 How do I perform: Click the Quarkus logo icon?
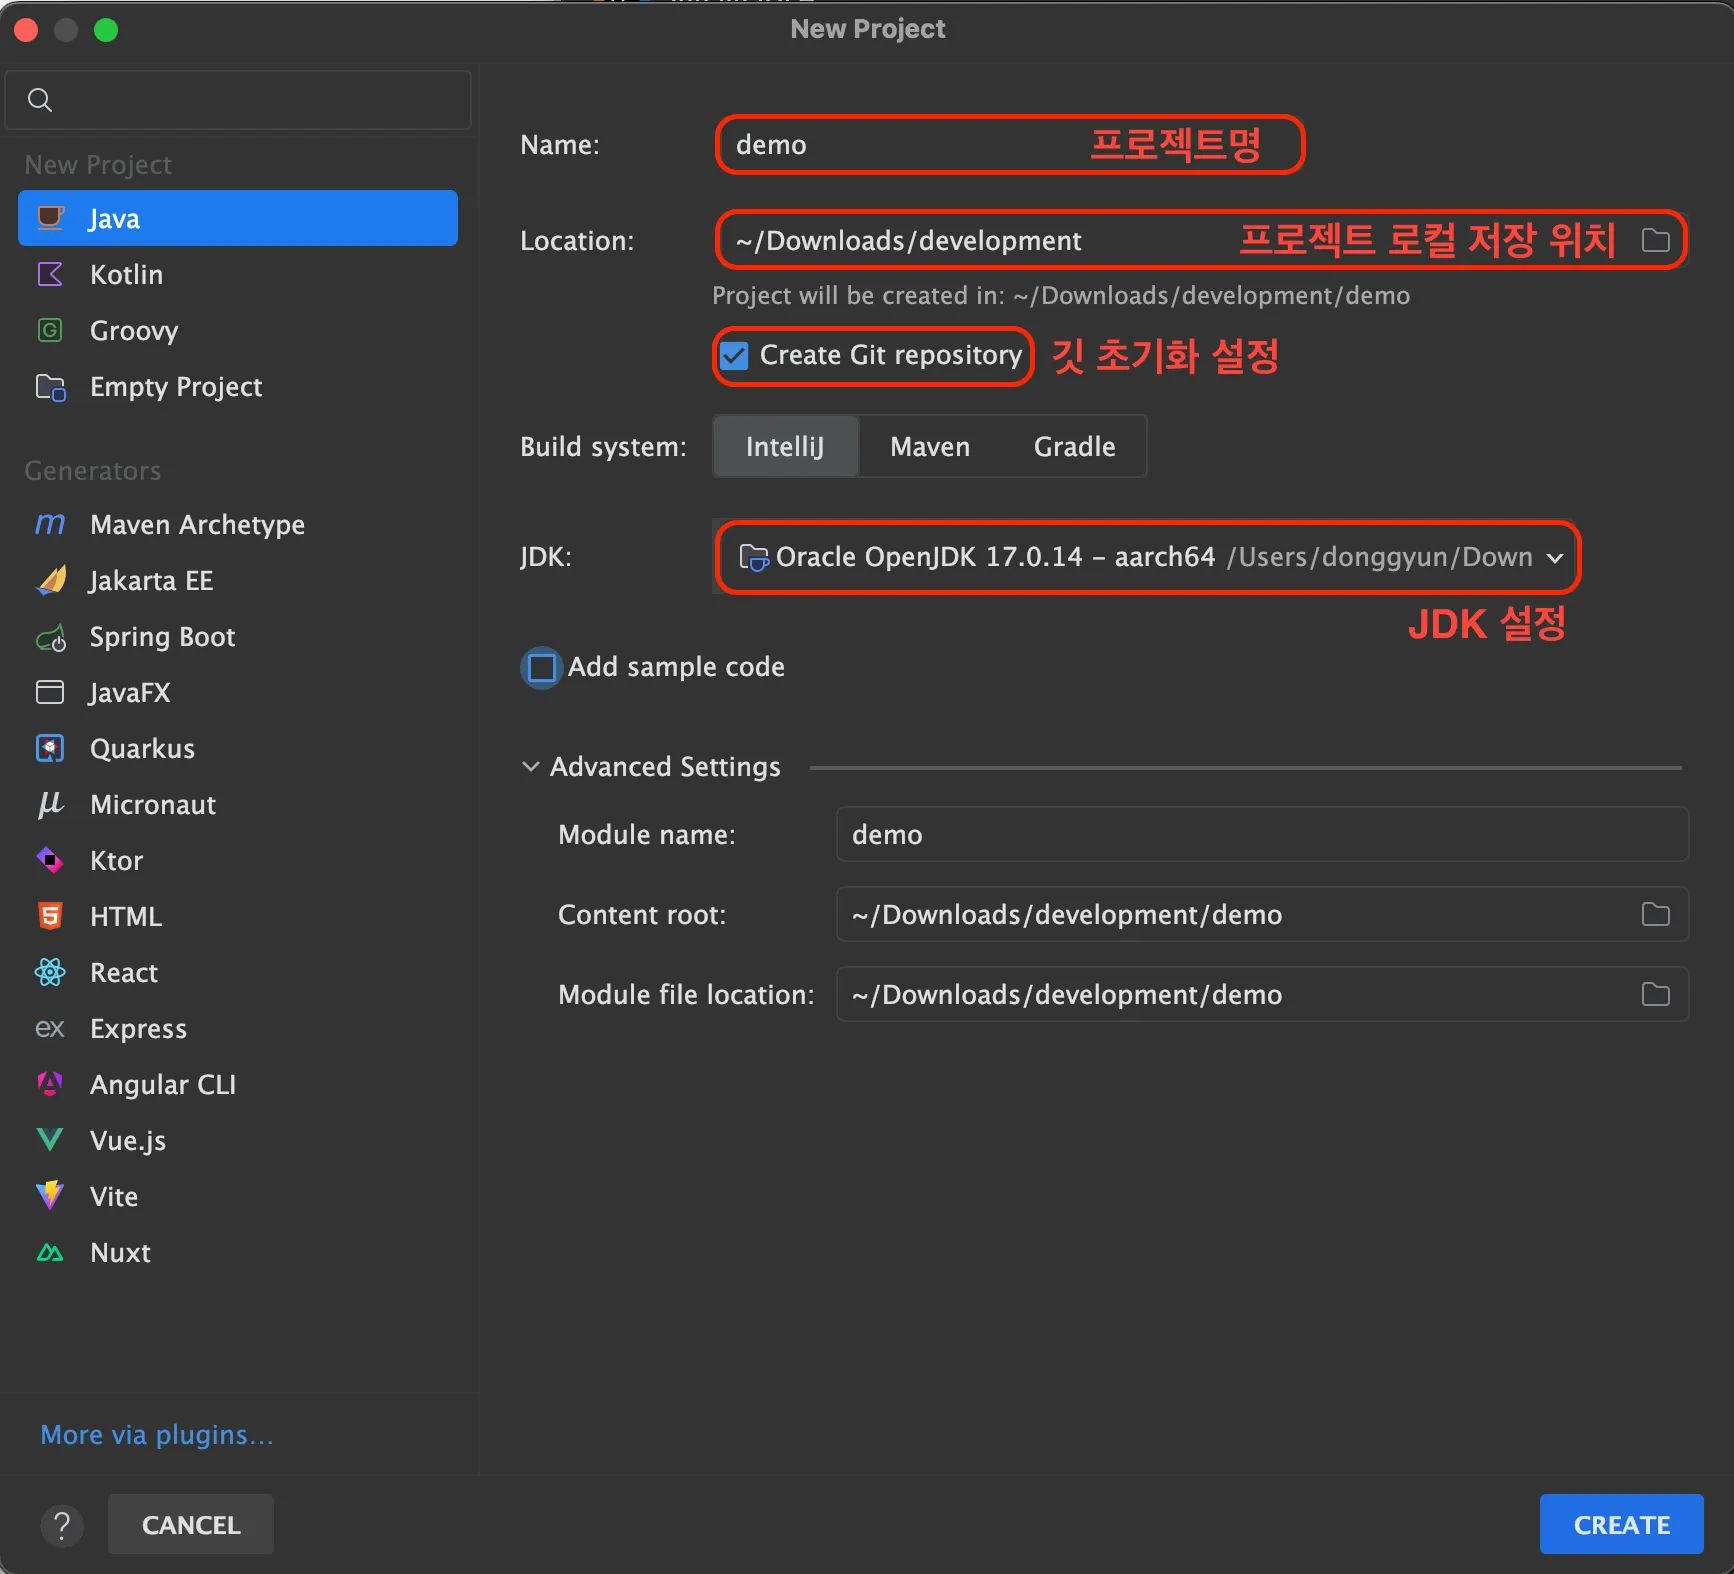click(x=50, y=748)
